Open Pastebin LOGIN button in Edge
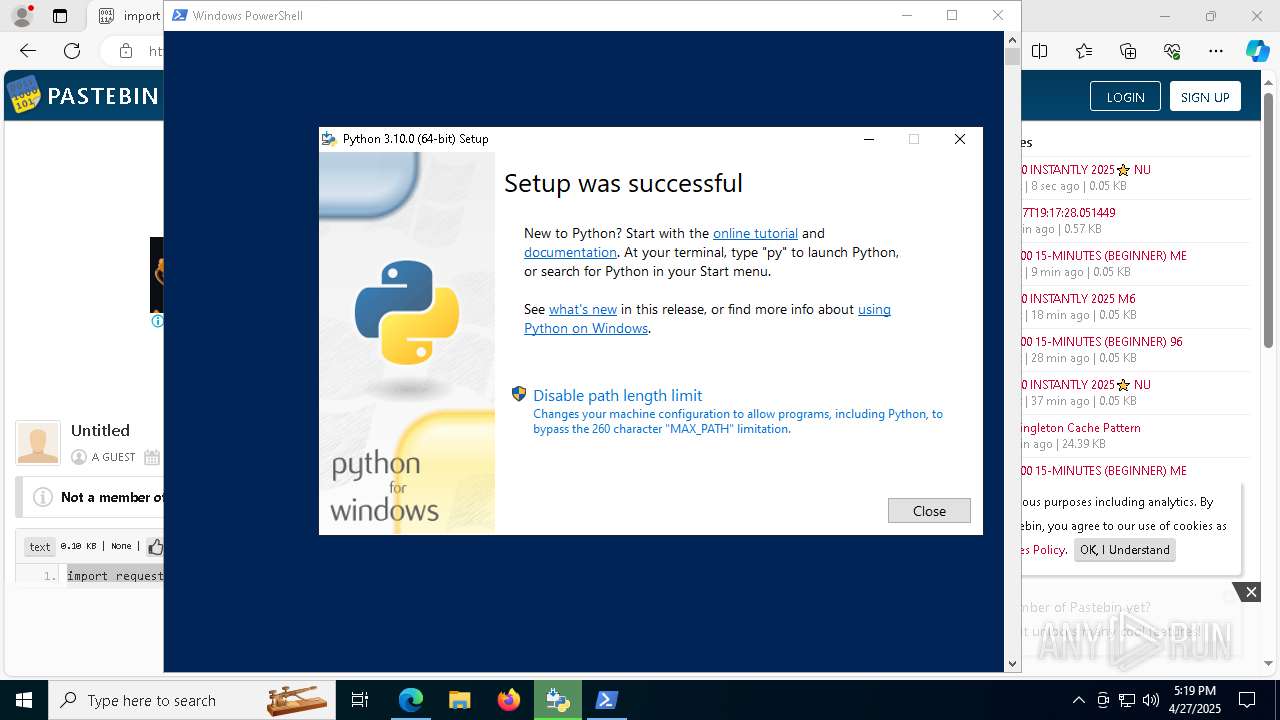Screen dimensions: 1280x720 point(1125,97)
